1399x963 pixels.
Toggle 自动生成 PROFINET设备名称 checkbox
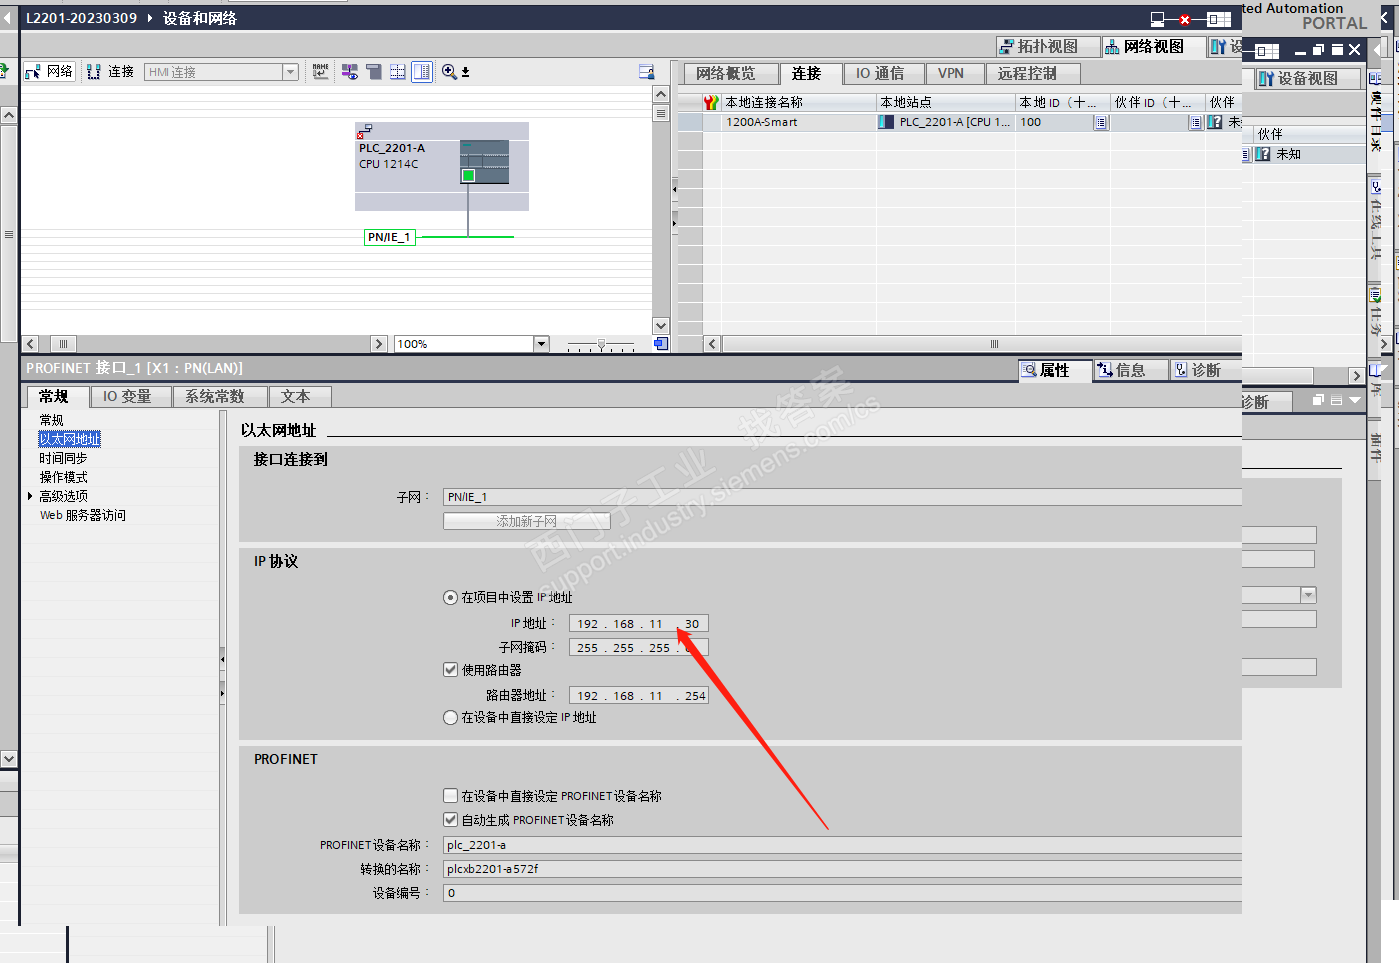coord(450,820)
